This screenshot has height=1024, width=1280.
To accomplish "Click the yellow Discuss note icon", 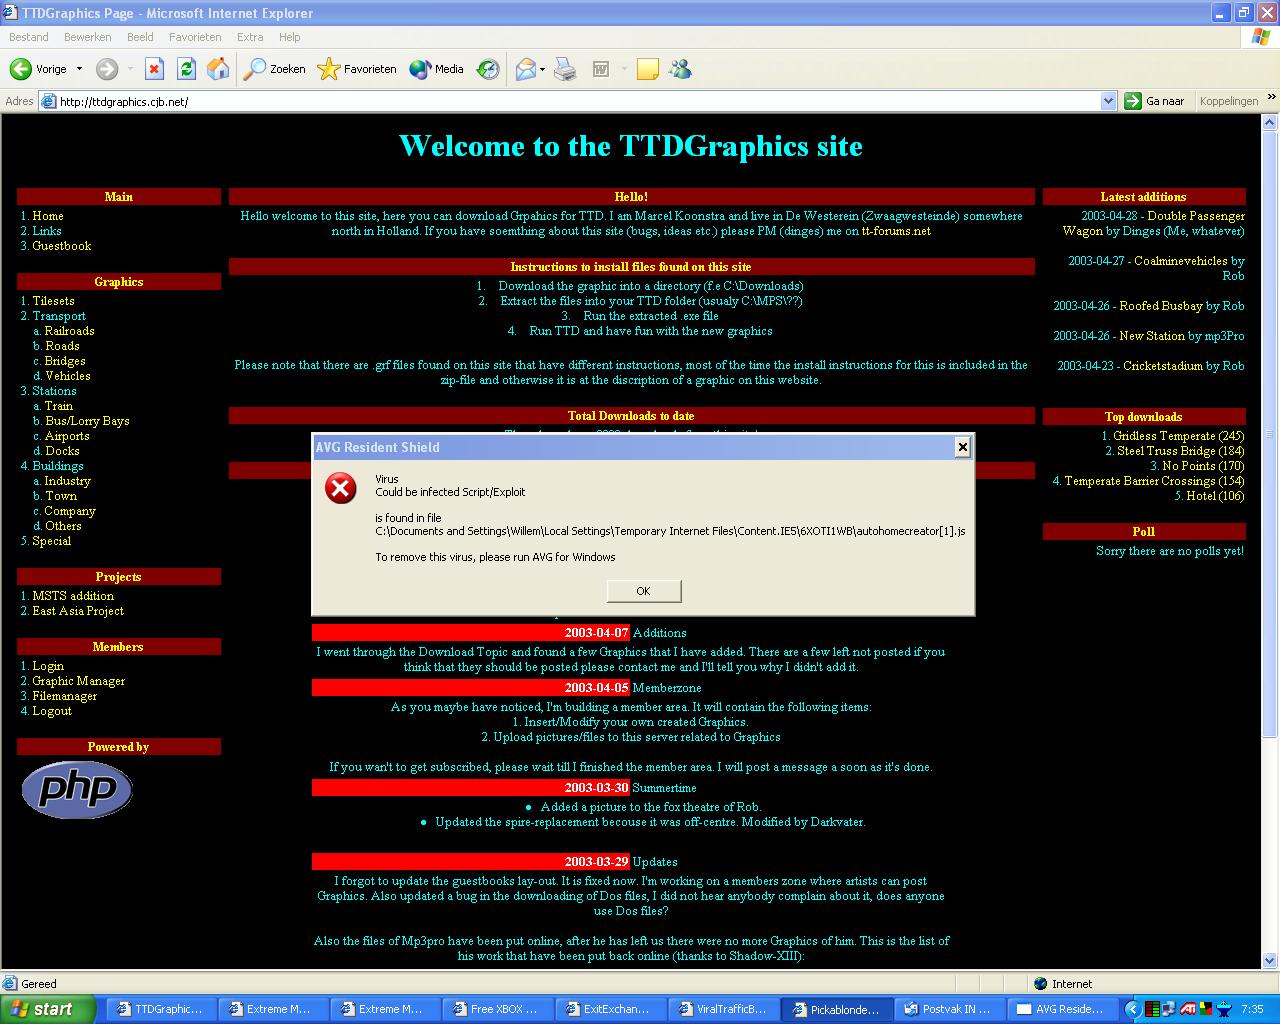I will [648, 69].
